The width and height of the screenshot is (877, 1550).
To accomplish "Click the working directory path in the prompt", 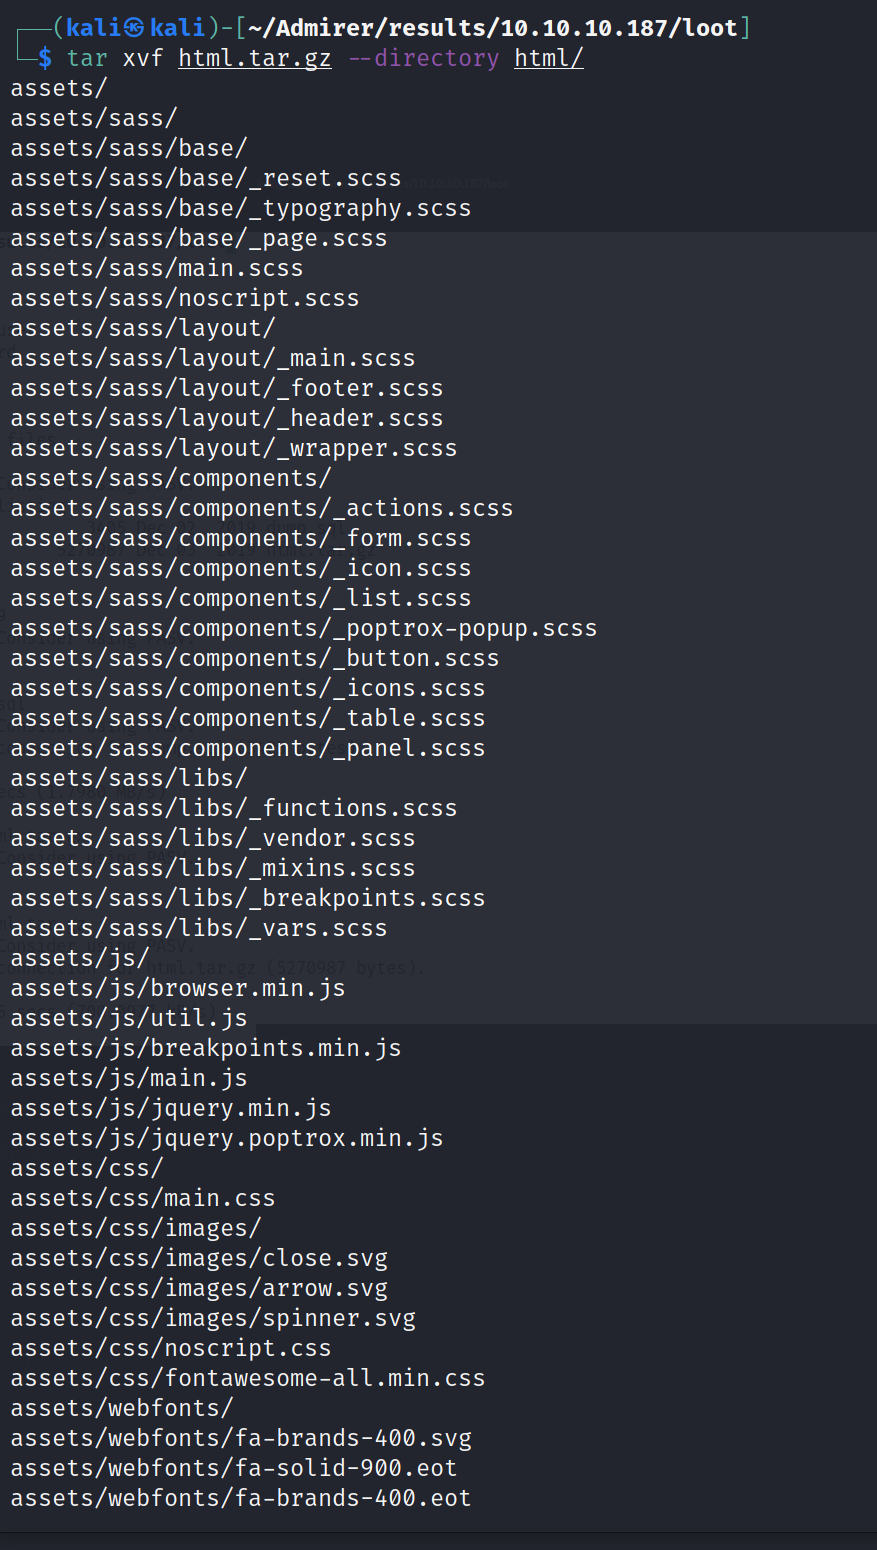I will click(493, 28).
